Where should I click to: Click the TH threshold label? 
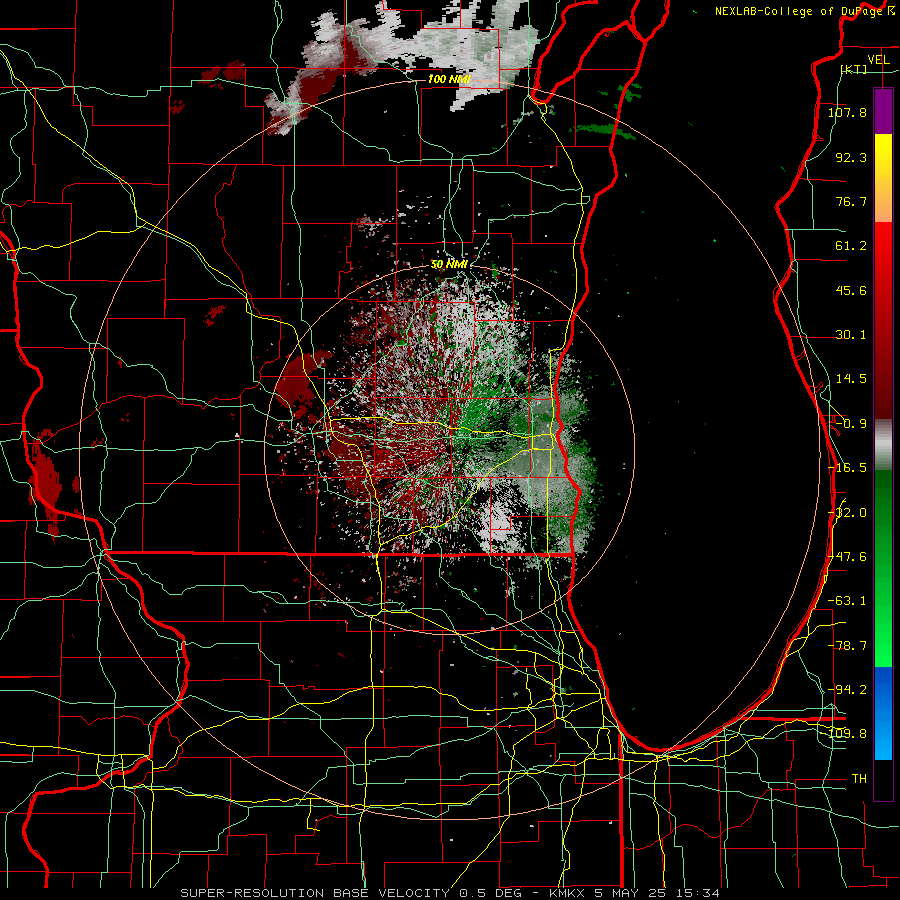(x=859, y=779)
